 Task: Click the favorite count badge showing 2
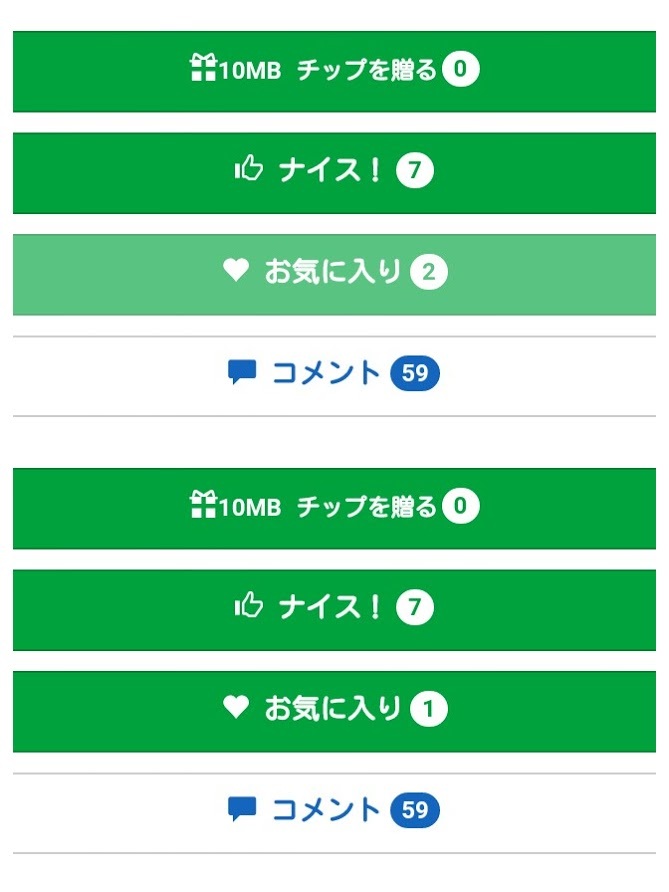point(429,273)
